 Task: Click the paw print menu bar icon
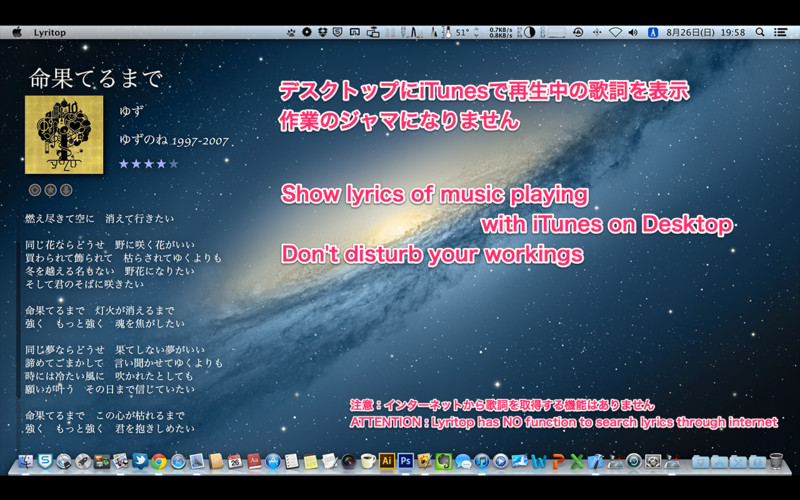click(291, 32)
